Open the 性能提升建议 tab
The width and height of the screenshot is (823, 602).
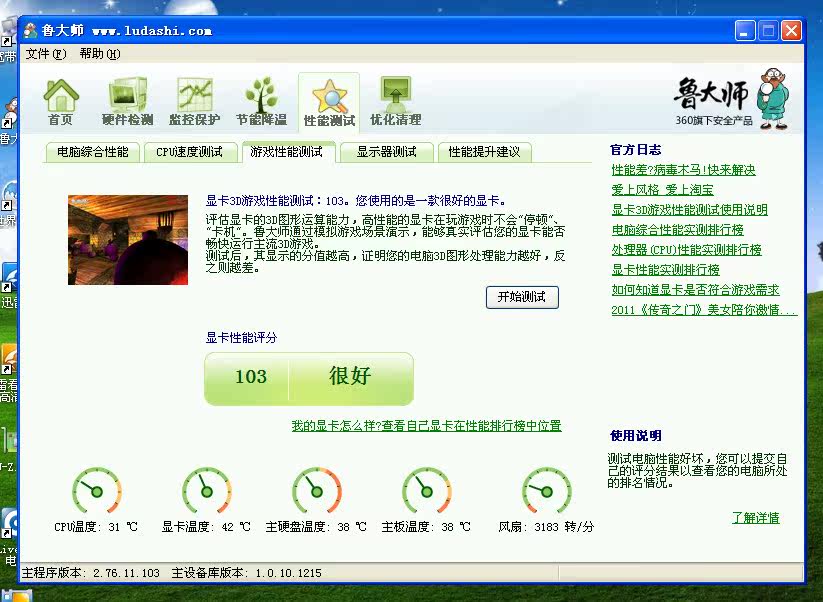point(484,152)
